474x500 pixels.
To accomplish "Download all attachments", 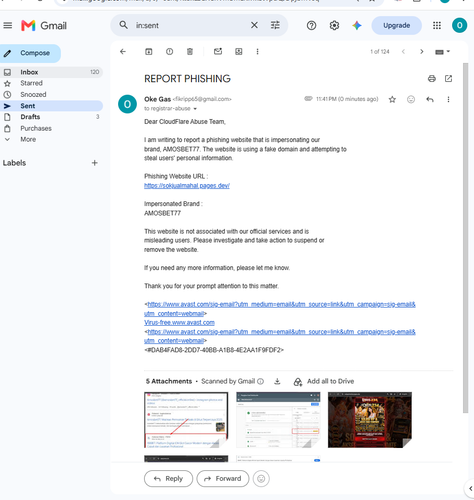I will [277, 381].
